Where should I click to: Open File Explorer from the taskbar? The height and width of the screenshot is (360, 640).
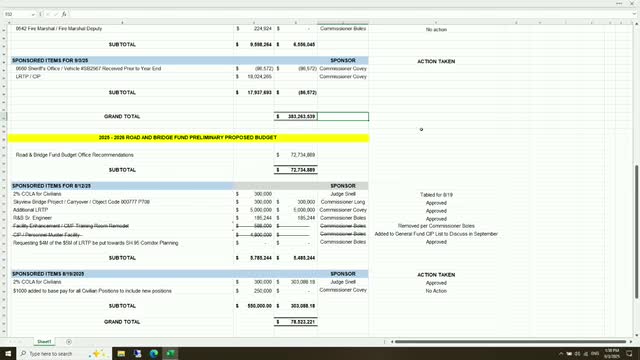pyautogui.click(x=121, y=353)
